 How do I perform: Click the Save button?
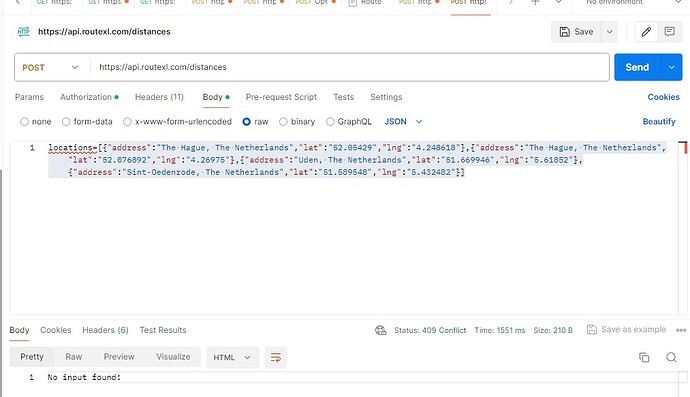tap(576, 32)
